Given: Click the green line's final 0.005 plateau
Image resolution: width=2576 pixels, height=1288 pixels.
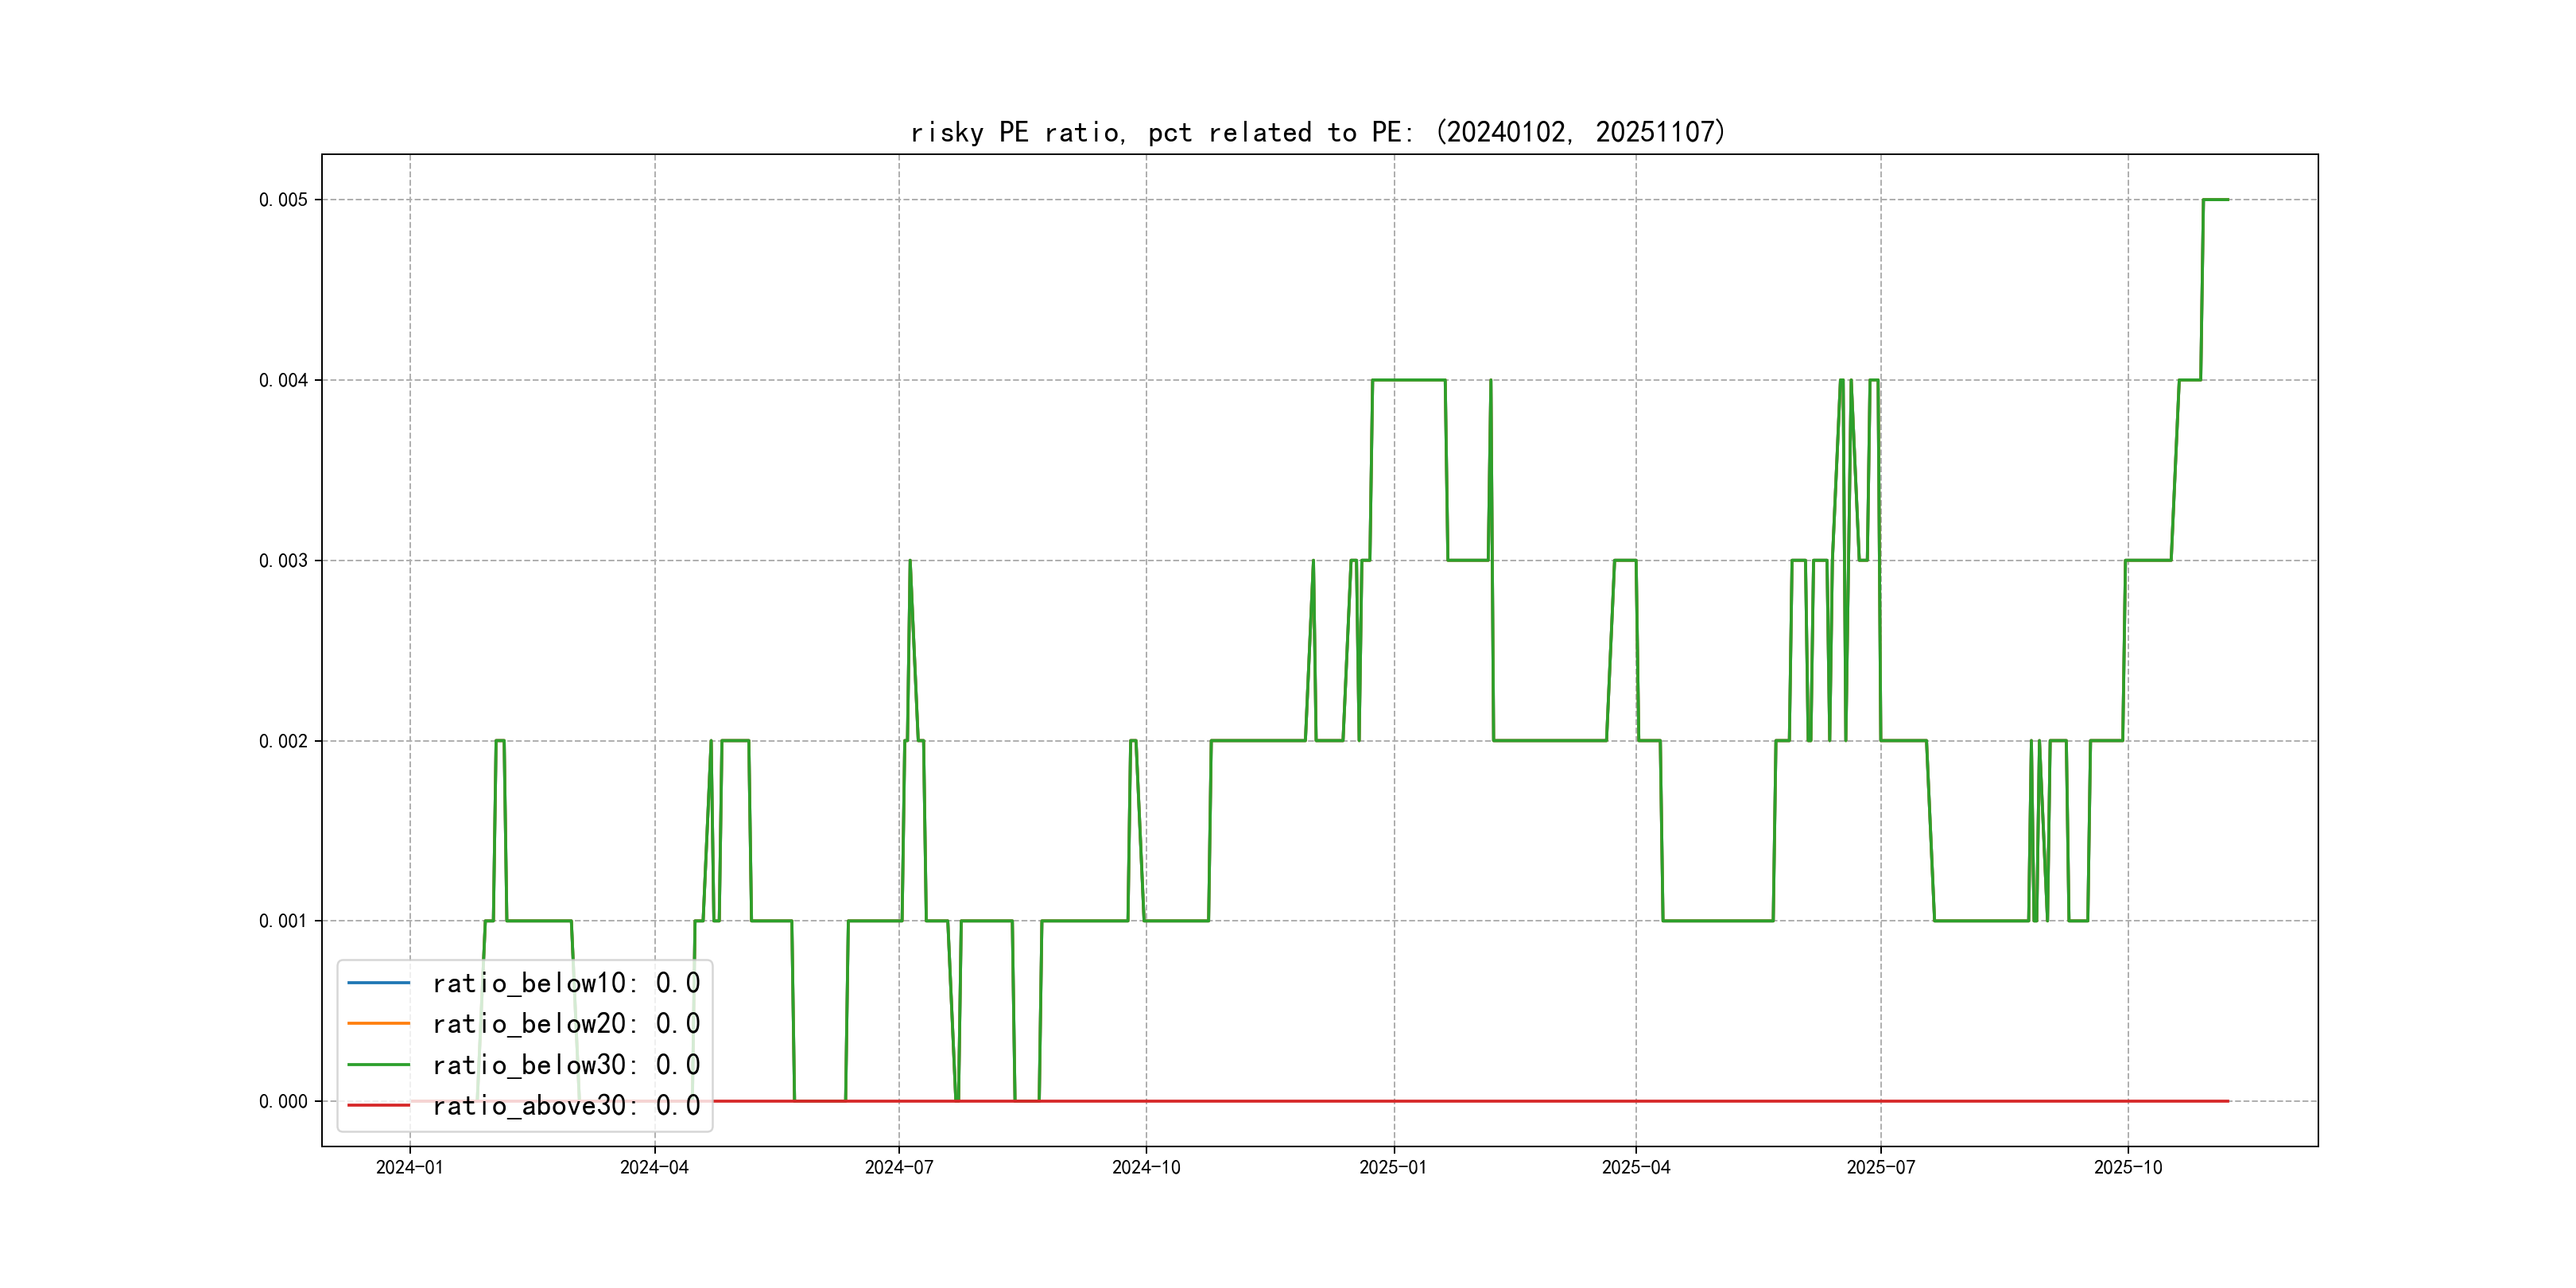Looking at the screenshot, I should (x=2216, y=200).
